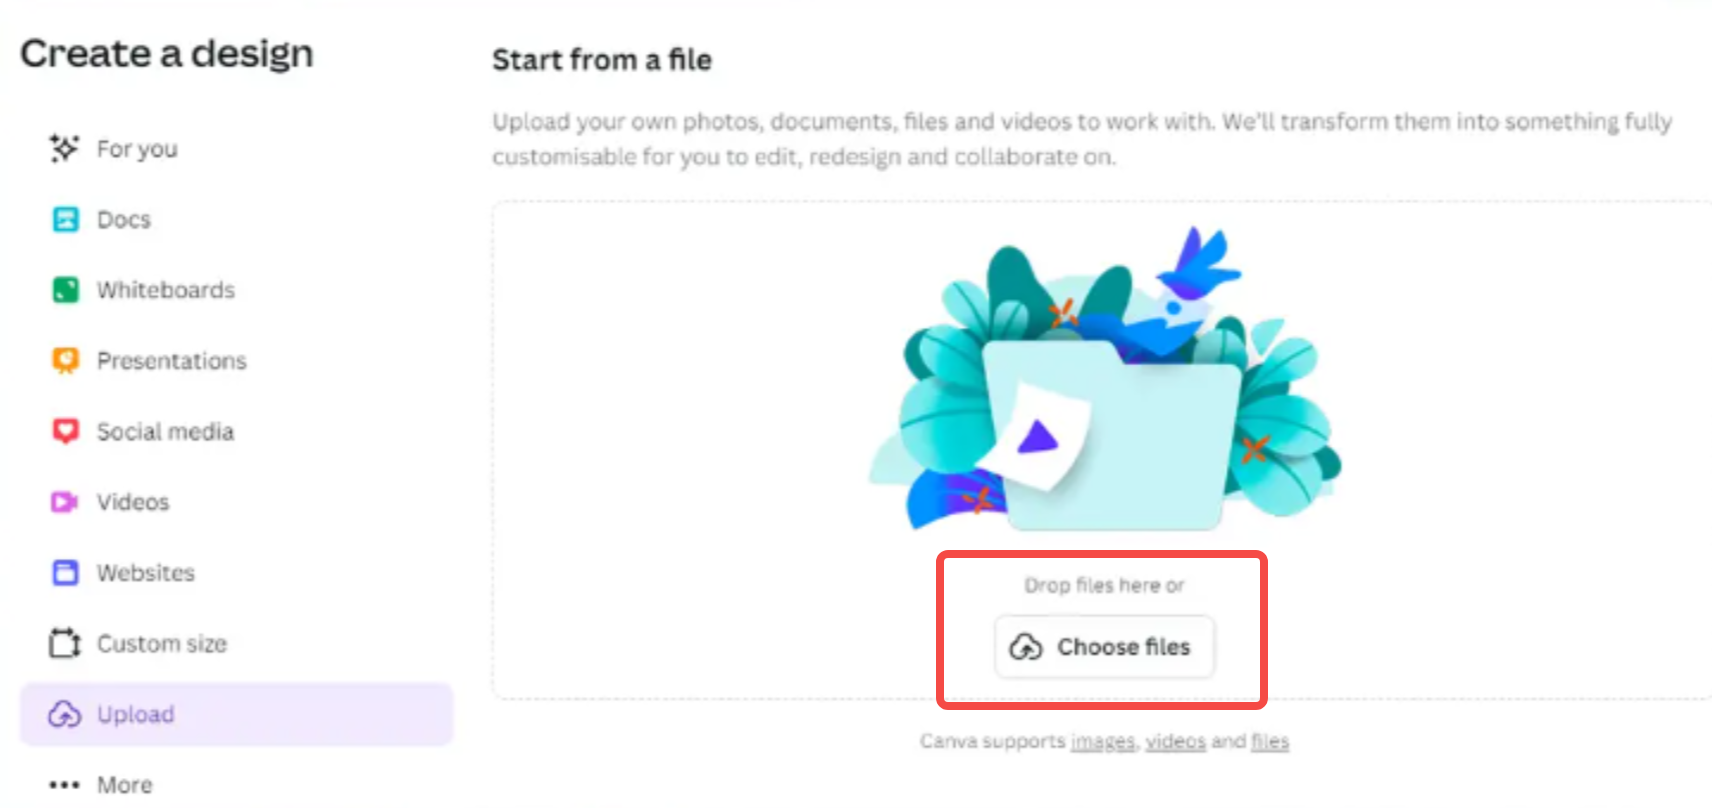Click the Custom size crop icon
The width and height of the screenshot is (1712, 808).
[x=64, y=643]
